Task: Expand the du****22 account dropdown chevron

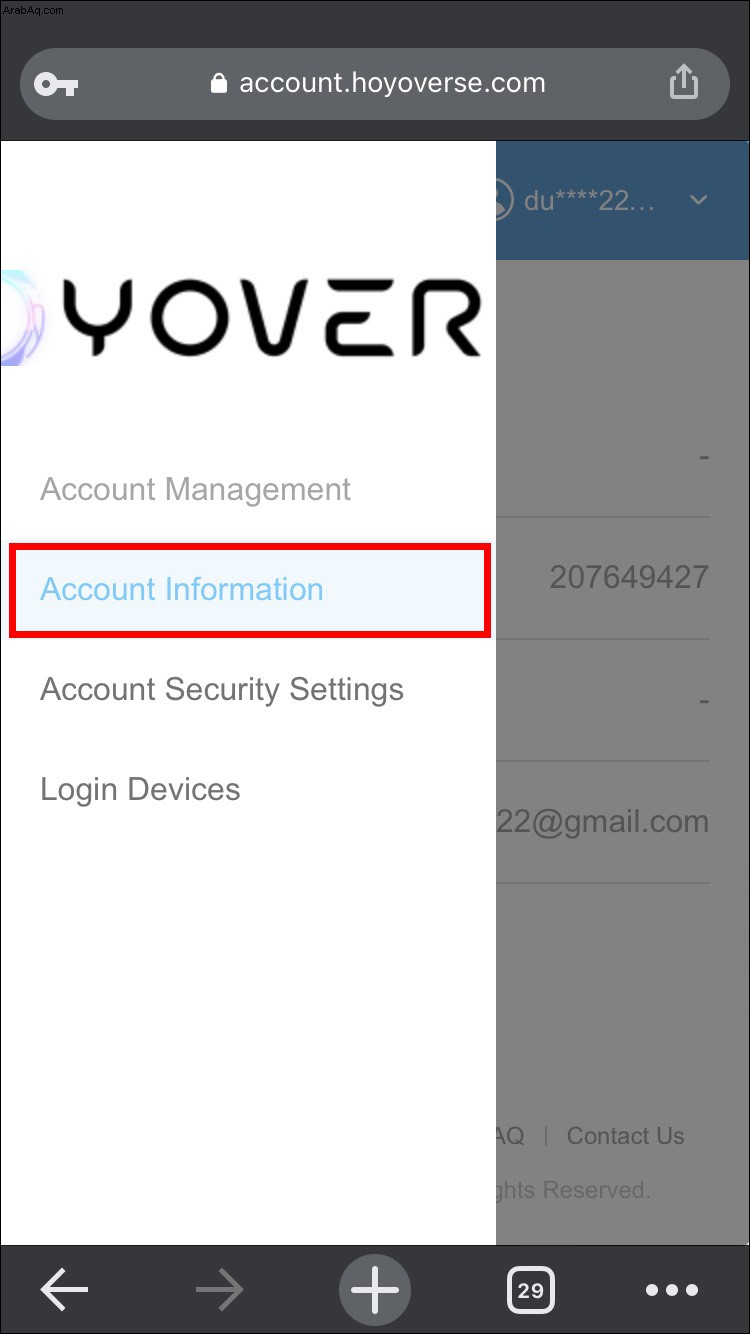Action: coord(699,200)
